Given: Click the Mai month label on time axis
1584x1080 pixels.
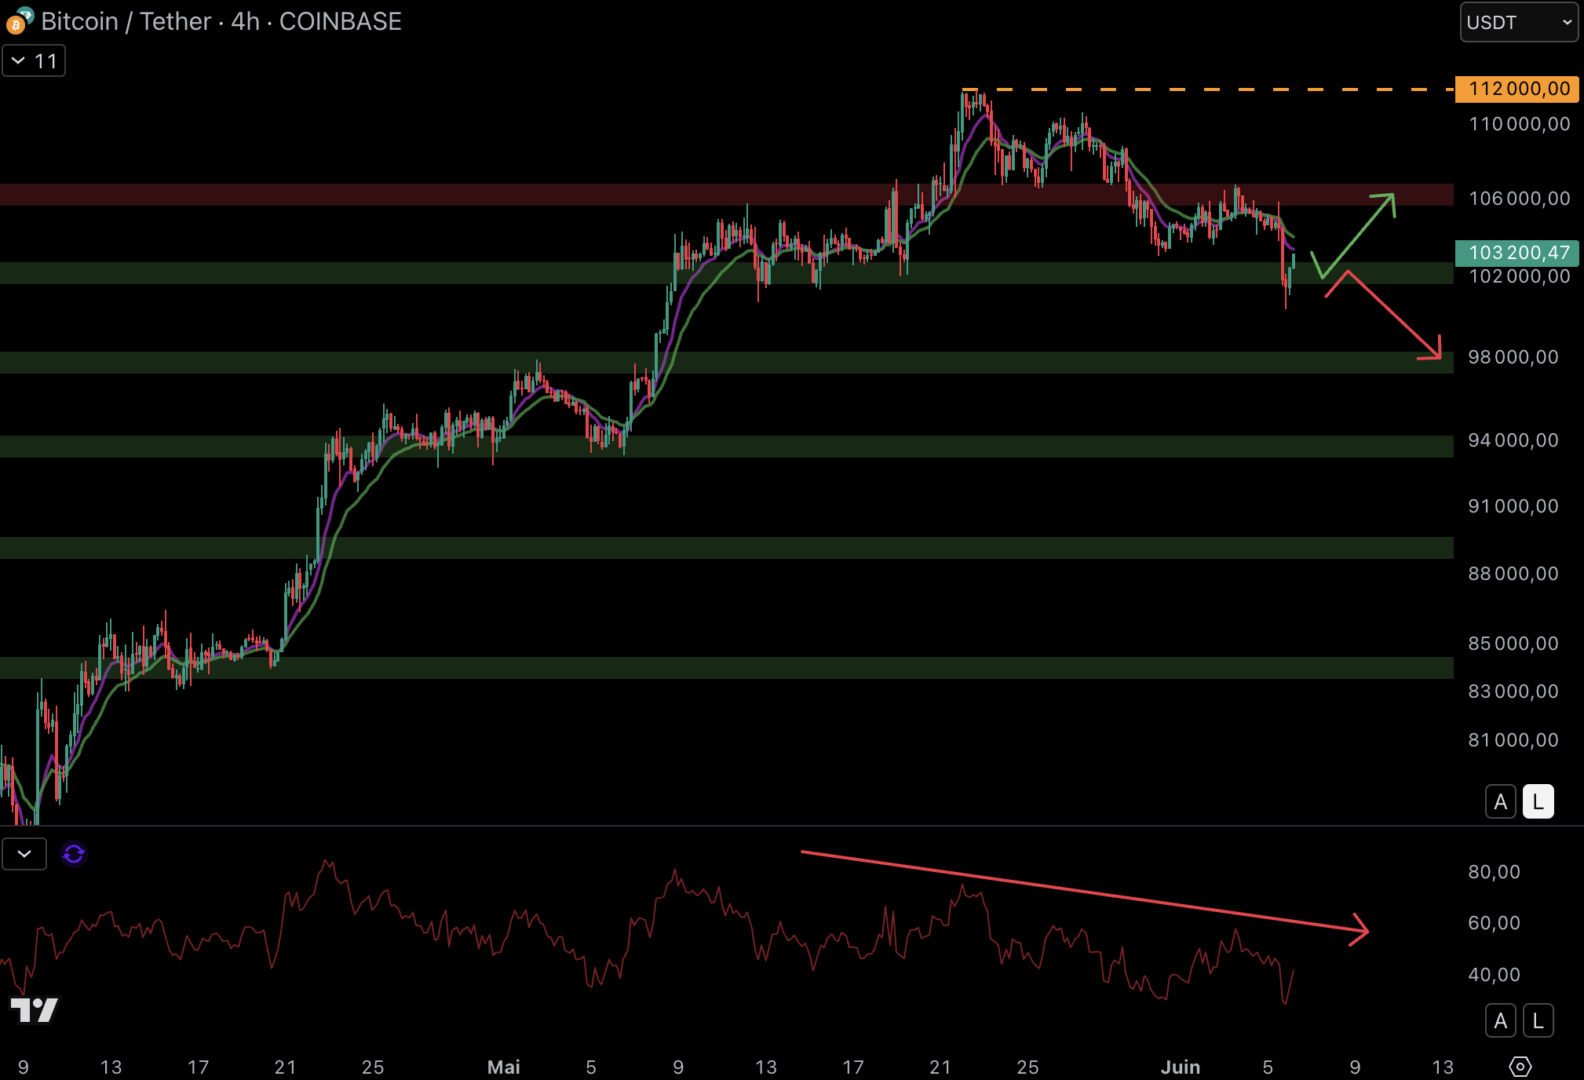Looking at the screenshot, I should pos(504,1067).
